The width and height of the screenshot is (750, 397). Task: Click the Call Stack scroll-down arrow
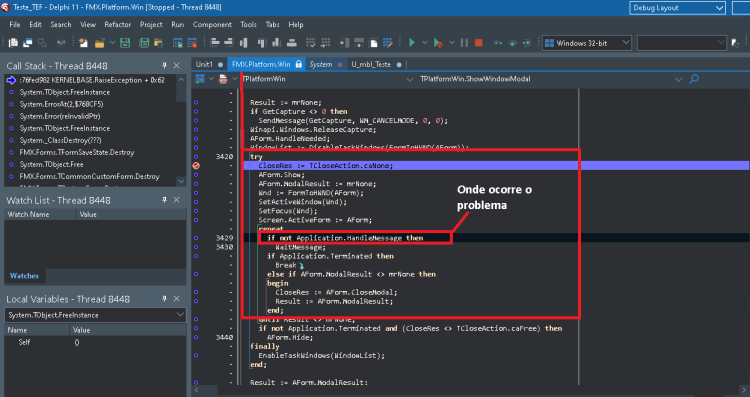[x=181, y=181]
